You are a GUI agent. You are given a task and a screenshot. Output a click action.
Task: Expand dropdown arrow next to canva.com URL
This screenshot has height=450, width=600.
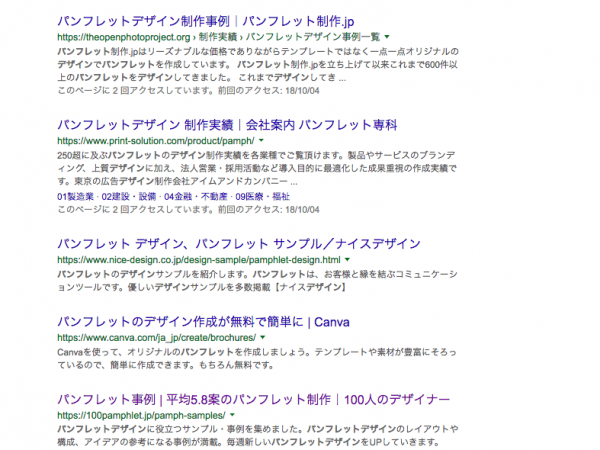tap(262, 338)
